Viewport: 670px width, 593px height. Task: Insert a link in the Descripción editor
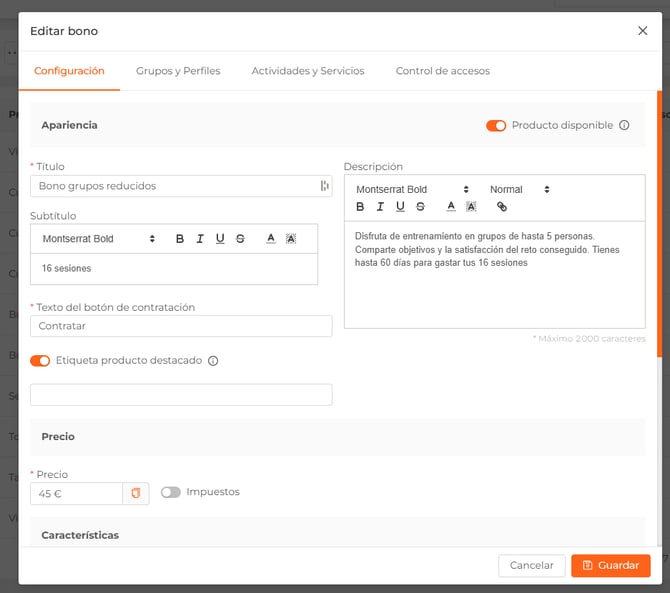coord(502,207)
